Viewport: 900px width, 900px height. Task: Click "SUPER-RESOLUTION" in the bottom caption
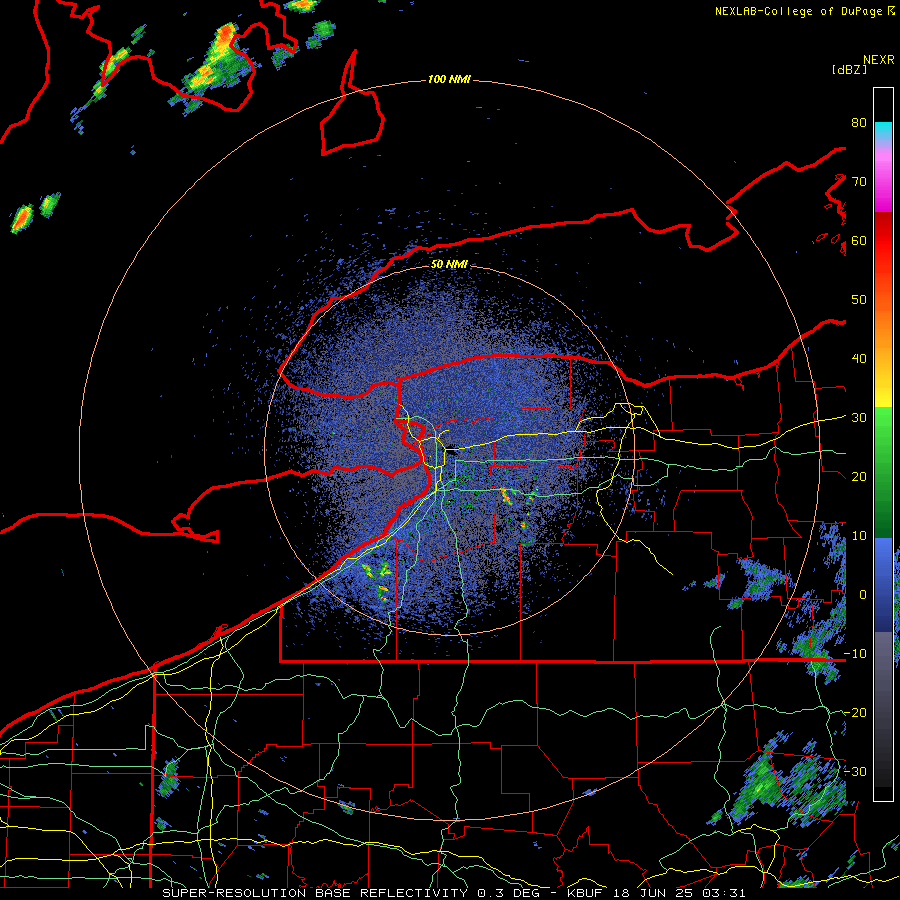tap(235, 893)
